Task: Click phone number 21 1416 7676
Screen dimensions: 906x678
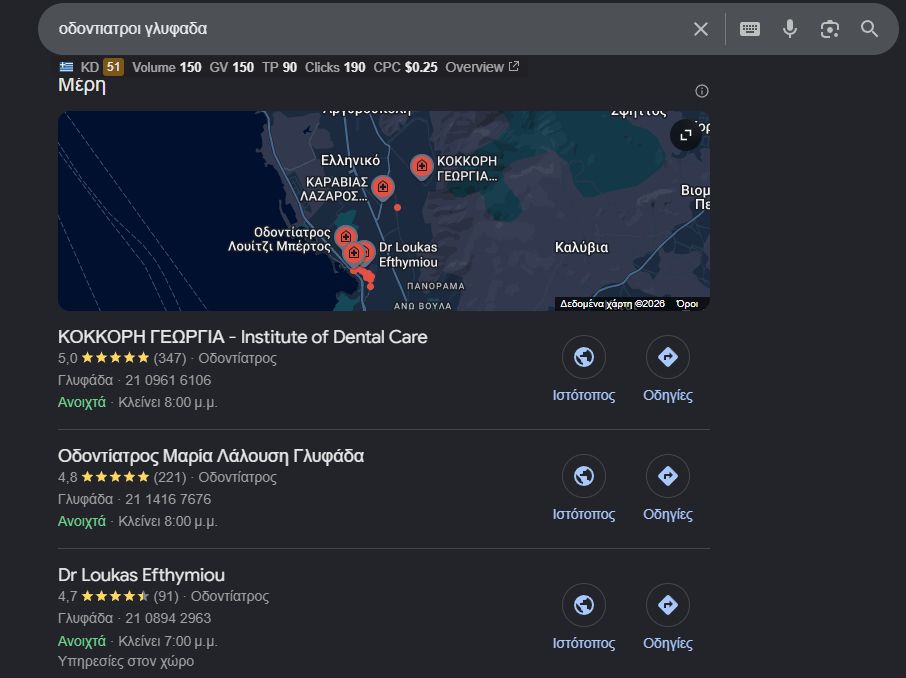Action: (x=168, y=499)
